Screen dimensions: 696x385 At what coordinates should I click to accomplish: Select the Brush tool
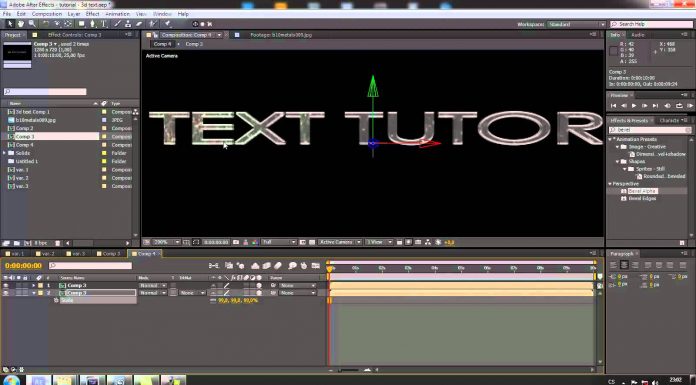(118, 24)
